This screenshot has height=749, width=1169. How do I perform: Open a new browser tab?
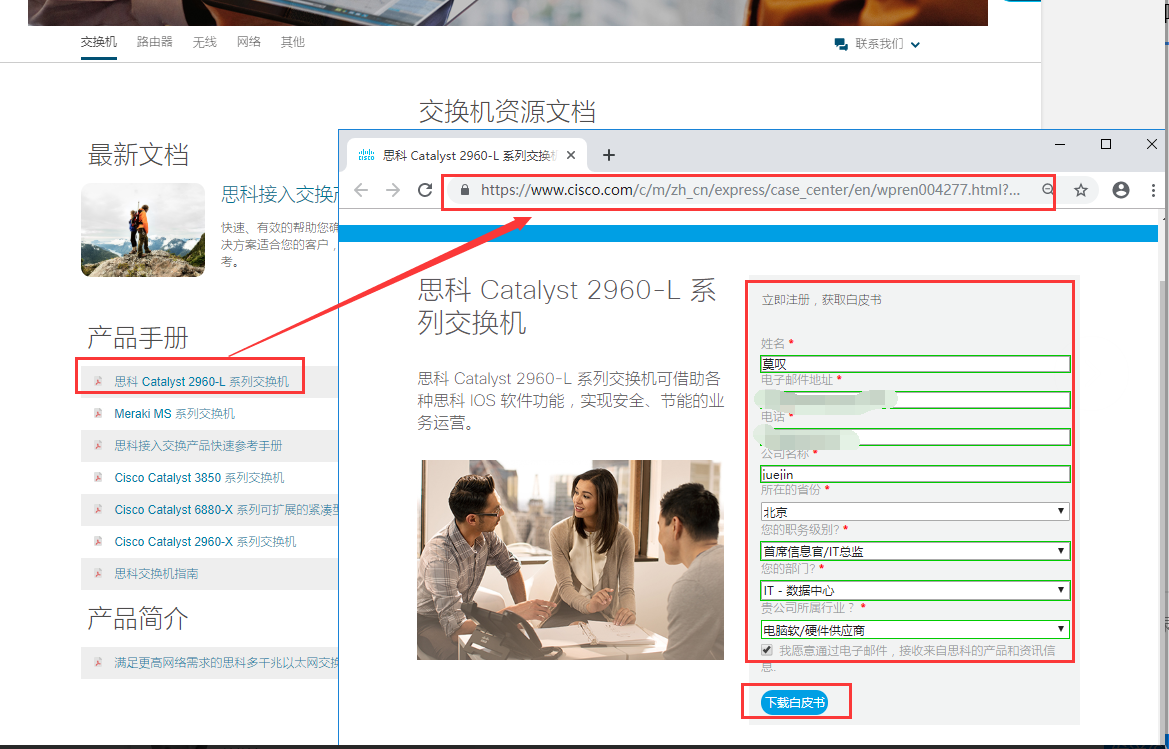pos(609,155)
